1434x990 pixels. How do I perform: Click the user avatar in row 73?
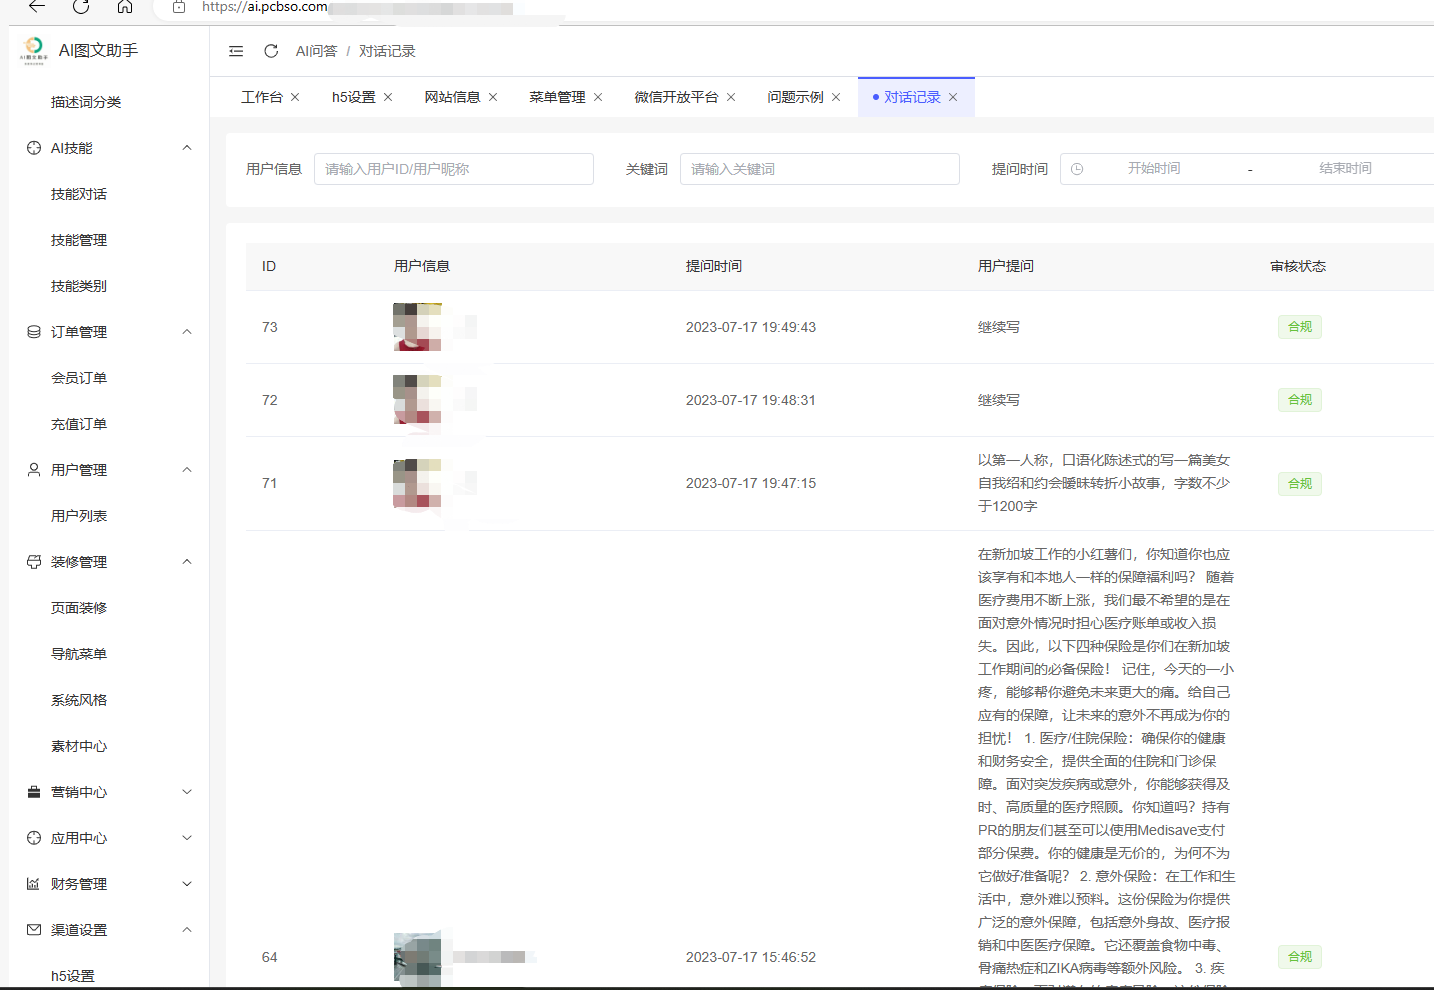click(418, 327)
